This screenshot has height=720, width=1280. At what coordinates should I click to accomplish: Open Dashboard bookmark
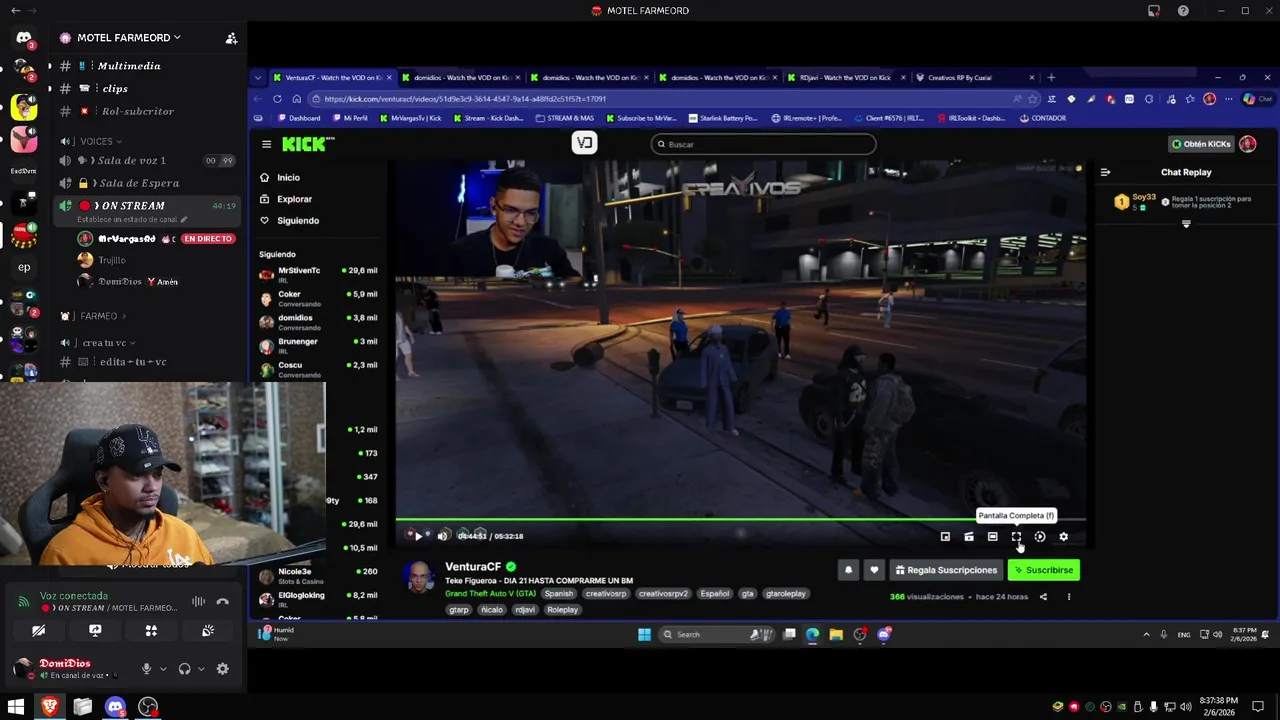(297, 118)
